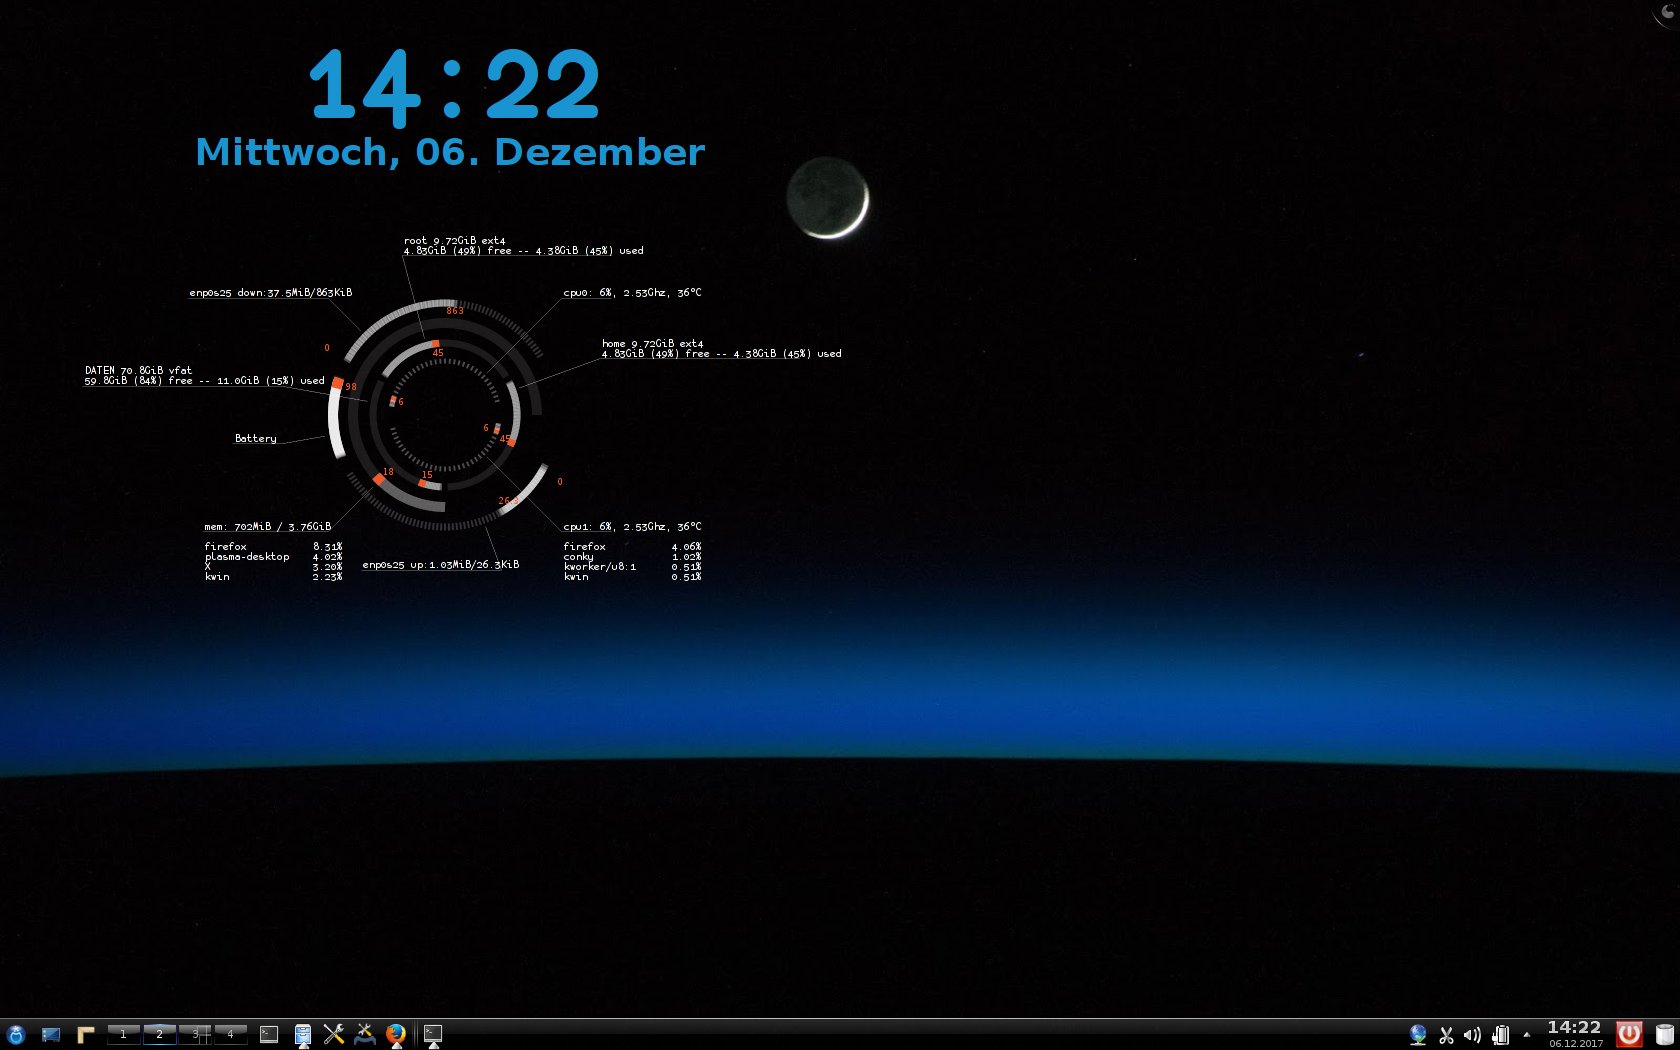The height and width of the screenshot is (1050, 1680).
Task: Click the large 14:22 desktop clock
Action: click(x=454, y=87)
